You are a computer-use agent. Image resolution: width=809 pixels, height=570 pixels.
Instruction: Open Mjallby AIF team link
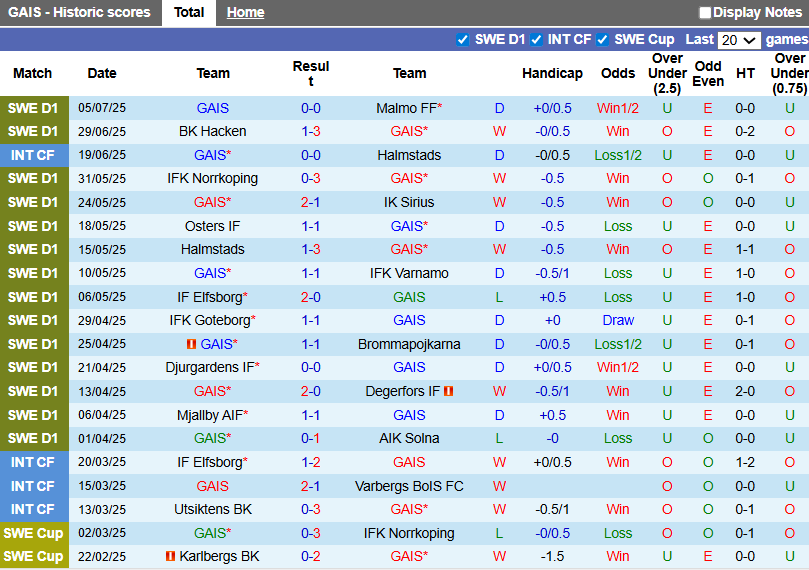209,415
